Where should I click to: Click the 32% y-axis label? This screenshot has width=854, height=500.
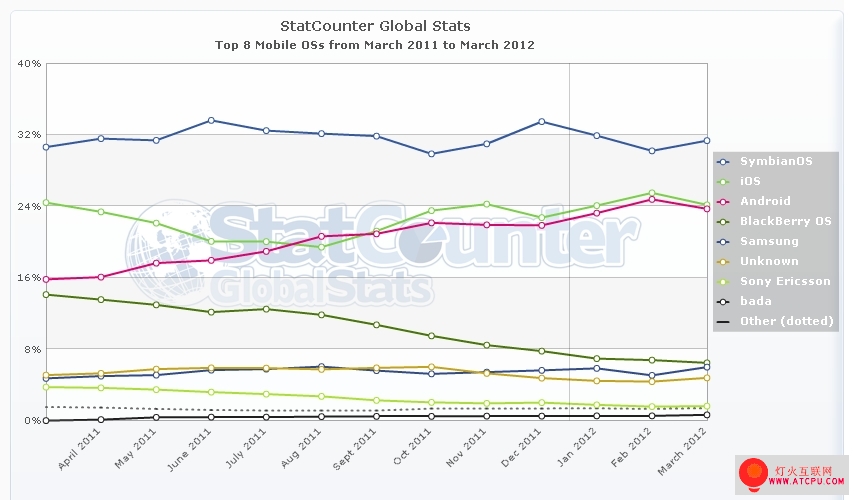(x=29, y=135)
